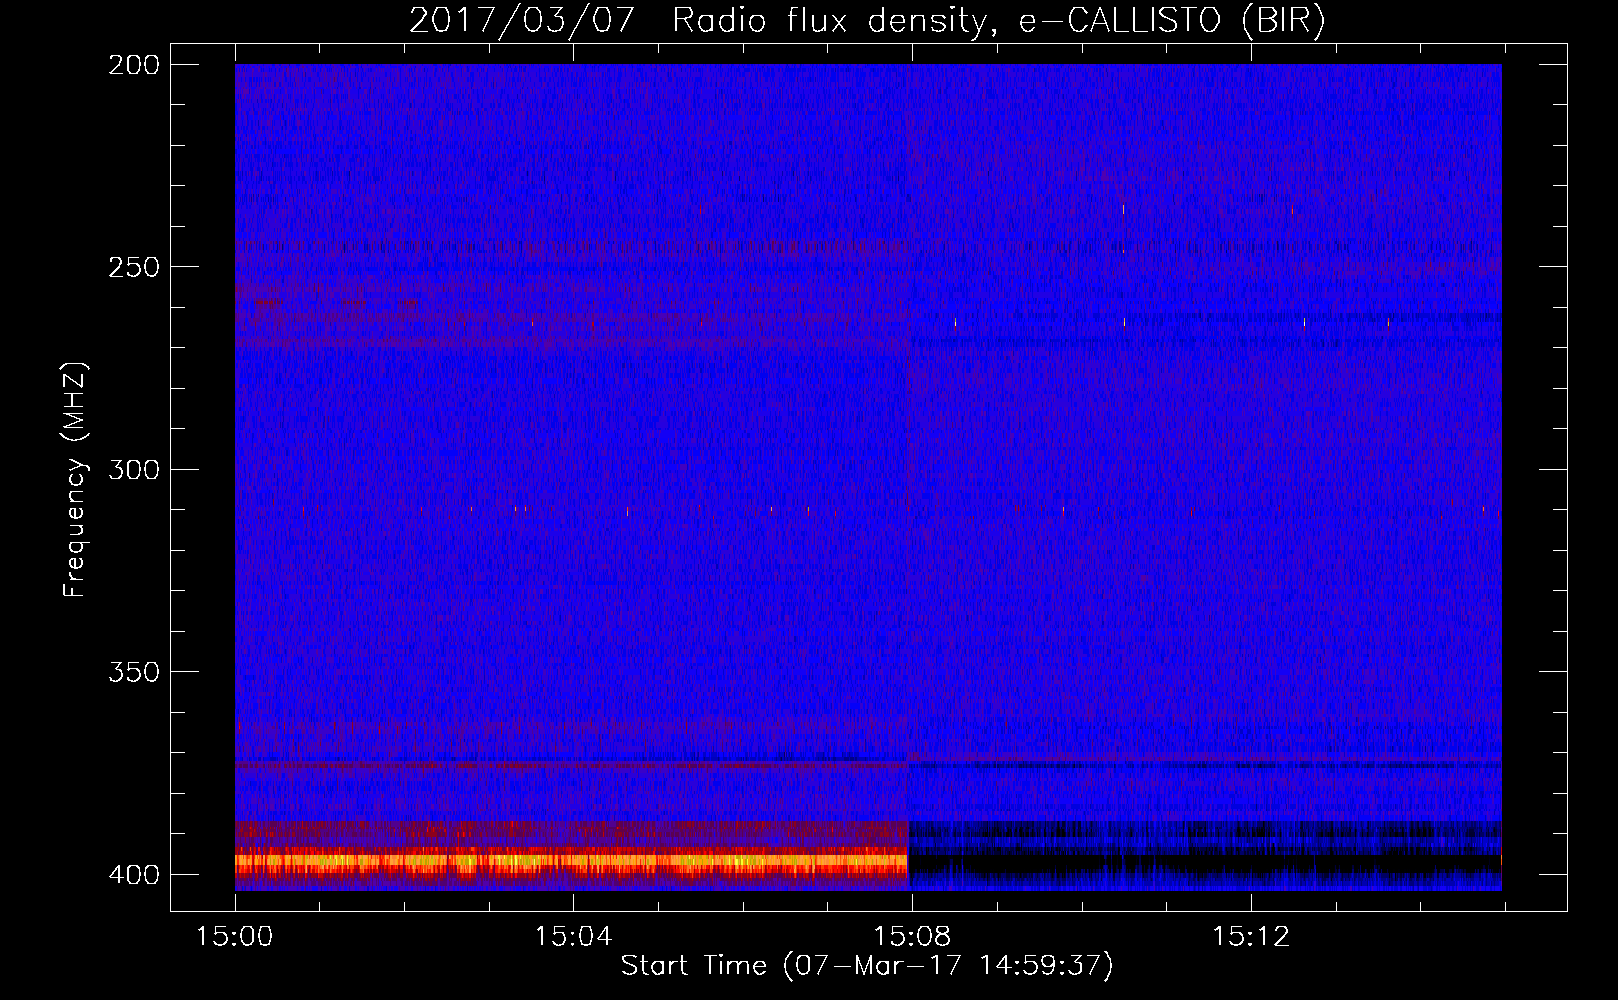The image size is (1618, 1000).
Task: Click the '15:08' time tick label
Action: [912, 936]
